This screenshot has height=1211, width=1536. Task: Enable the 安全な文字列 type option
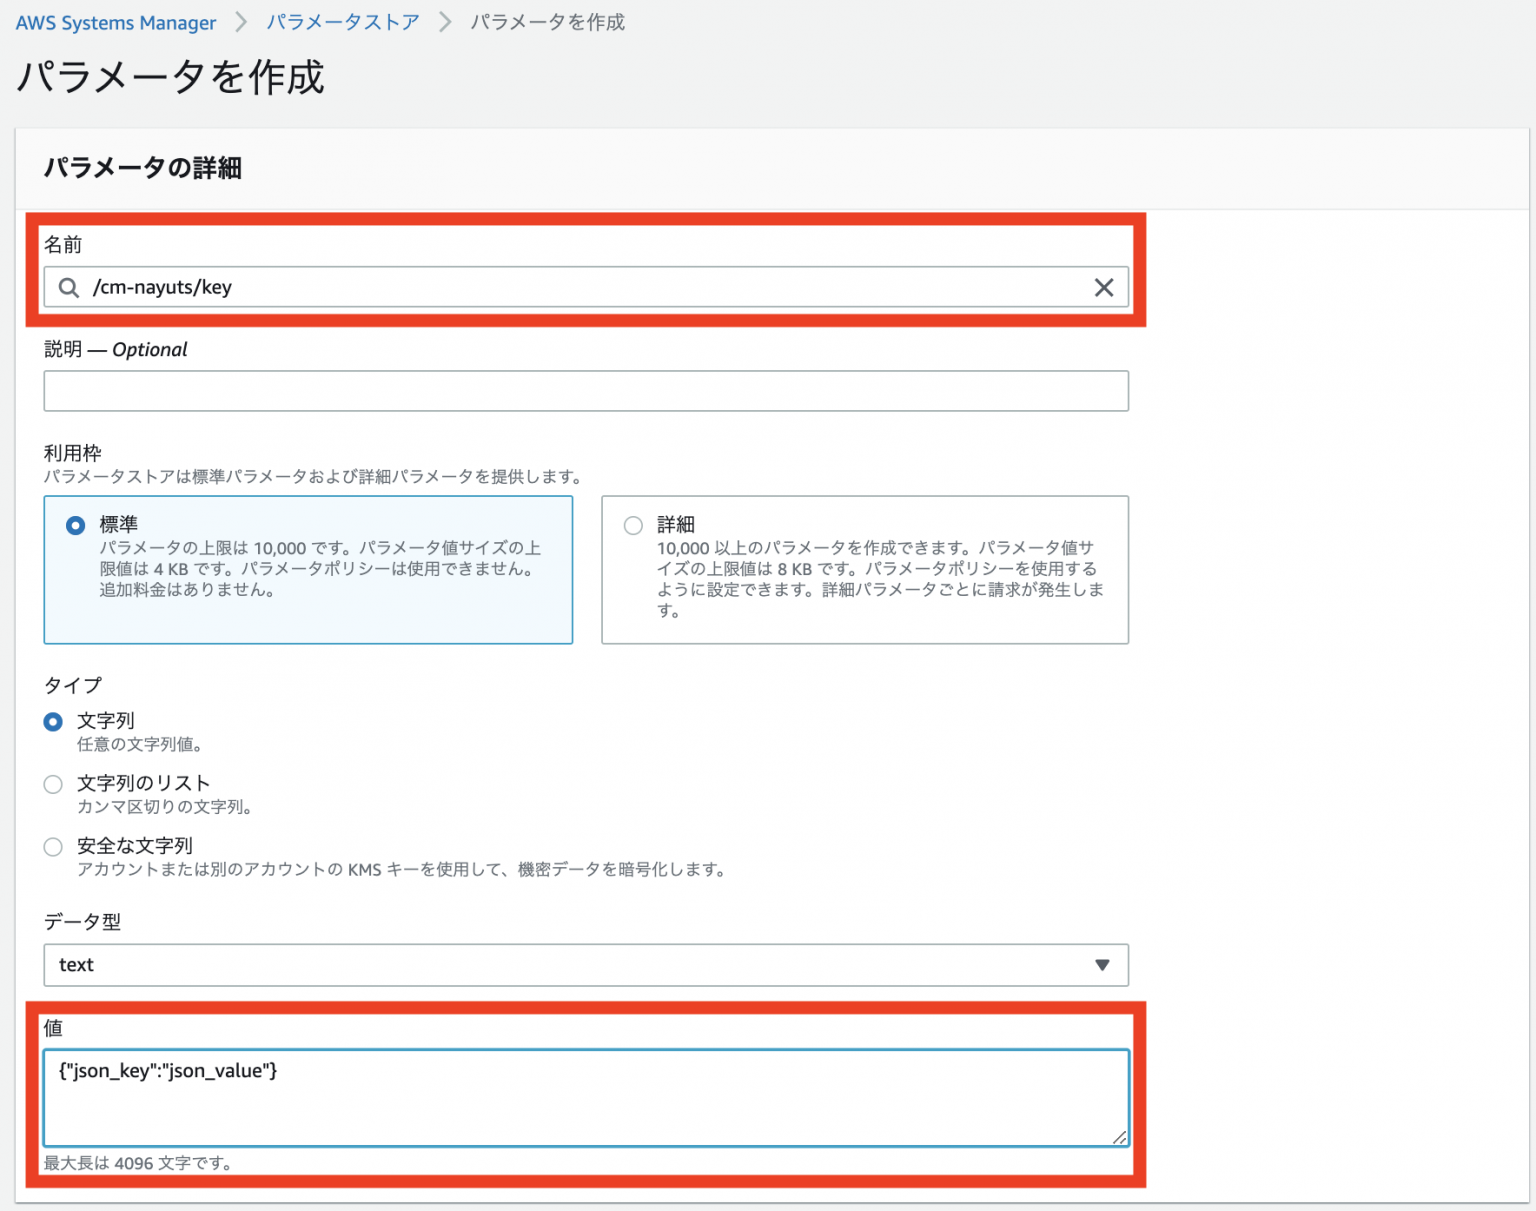click(53, 846)
